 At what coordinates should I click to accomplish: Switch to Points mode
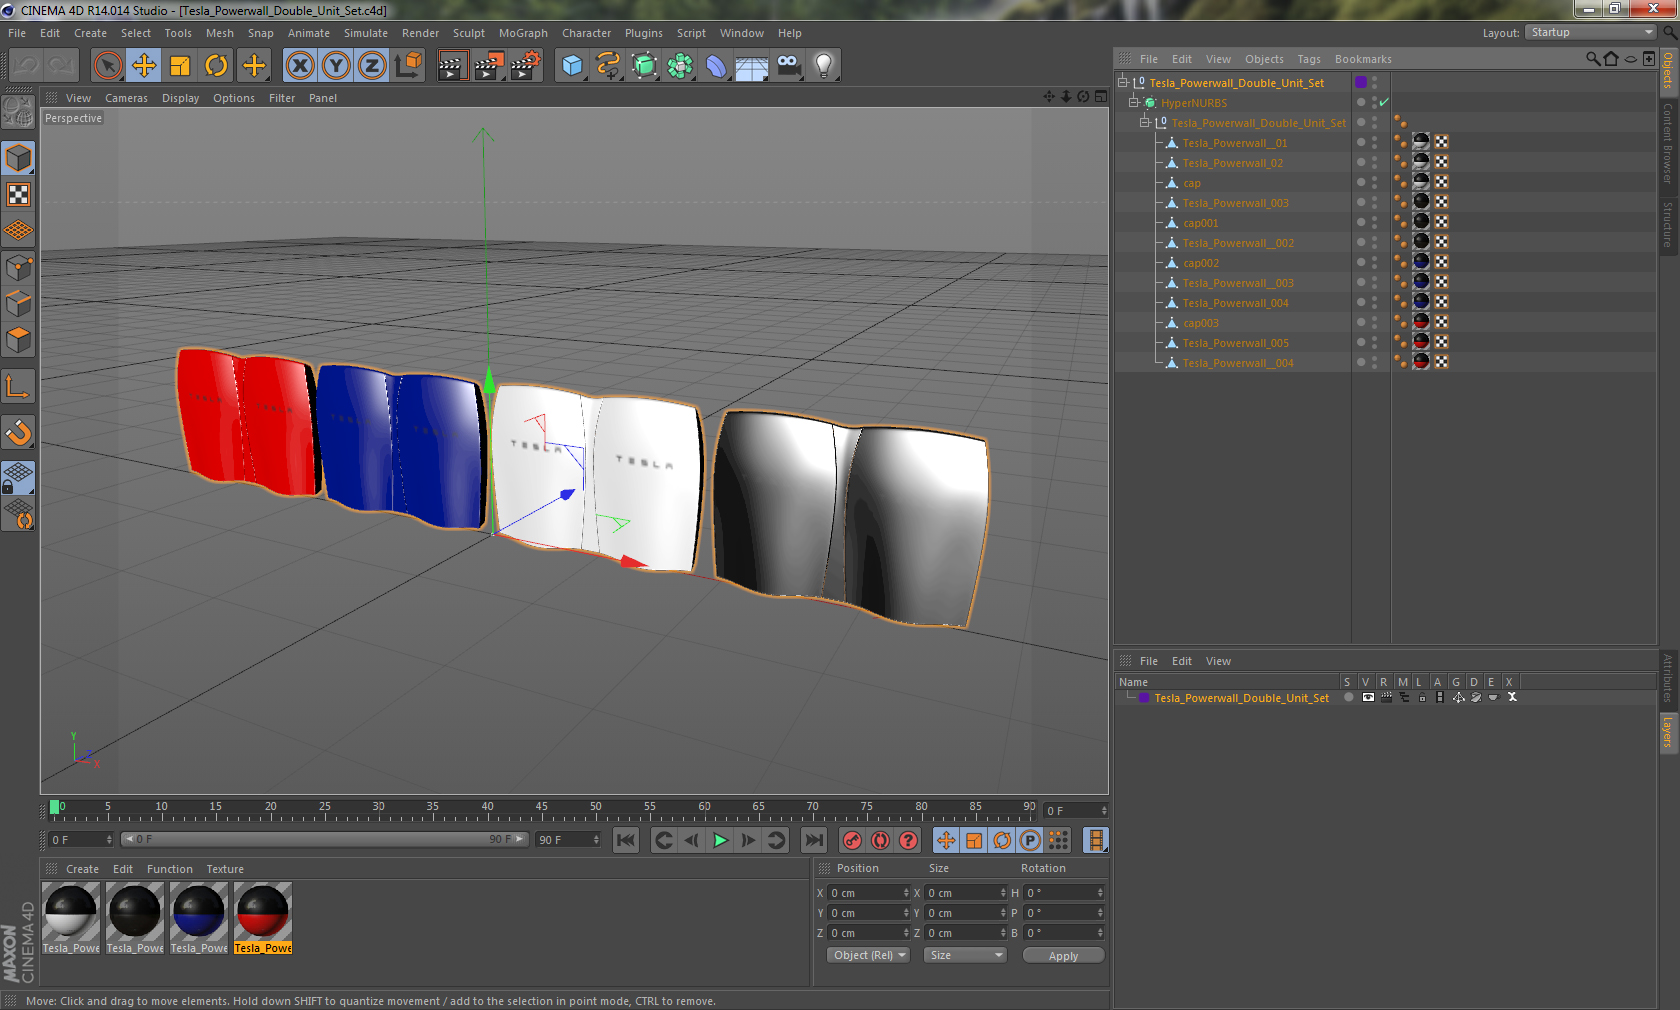pos(18,268)
